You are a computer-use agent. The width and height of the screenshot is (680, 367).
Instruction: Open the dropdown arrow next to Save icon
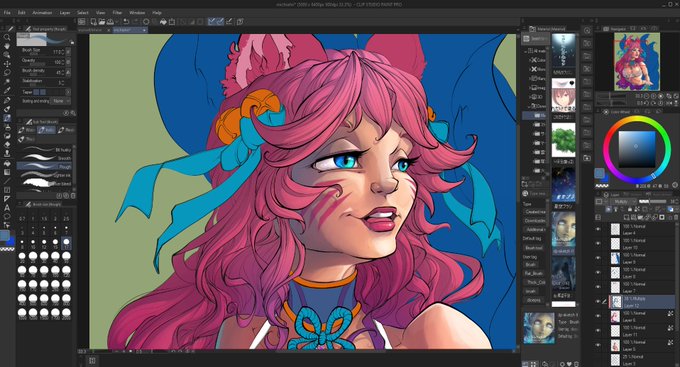116,21
